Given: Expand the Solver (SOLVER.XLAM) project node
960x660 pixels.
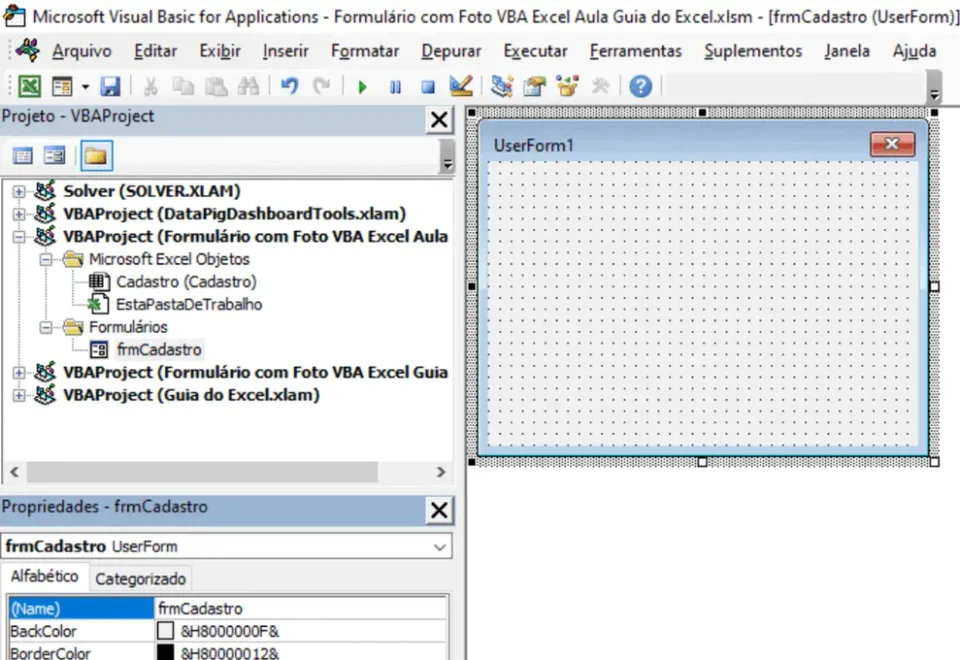Looking at the screenshot, I should [x=19, y=192].
